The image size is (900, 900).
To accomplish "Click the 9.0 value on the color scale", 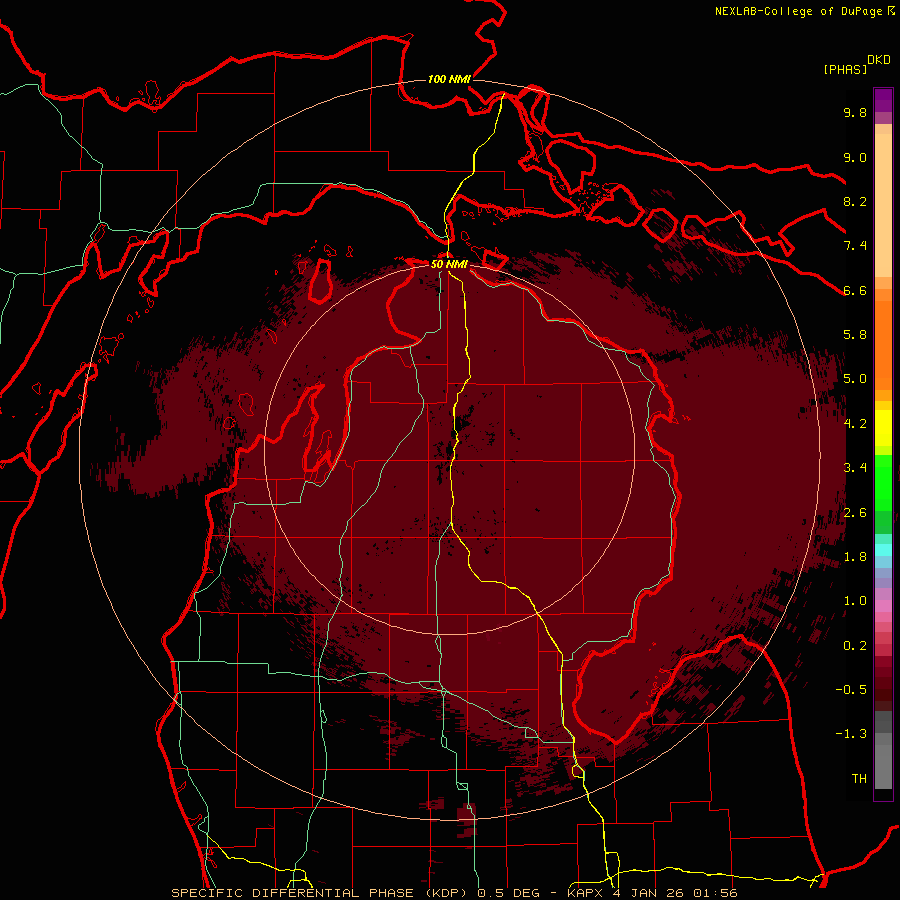I will 855,157.
